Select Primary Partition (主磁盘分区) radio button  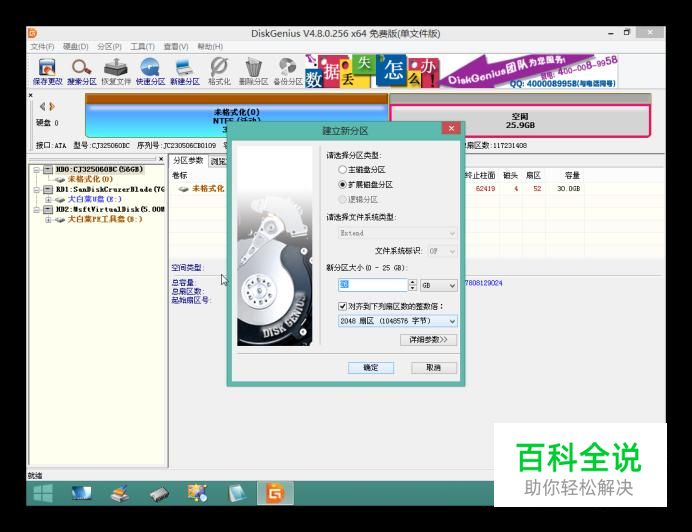(342, 170)
